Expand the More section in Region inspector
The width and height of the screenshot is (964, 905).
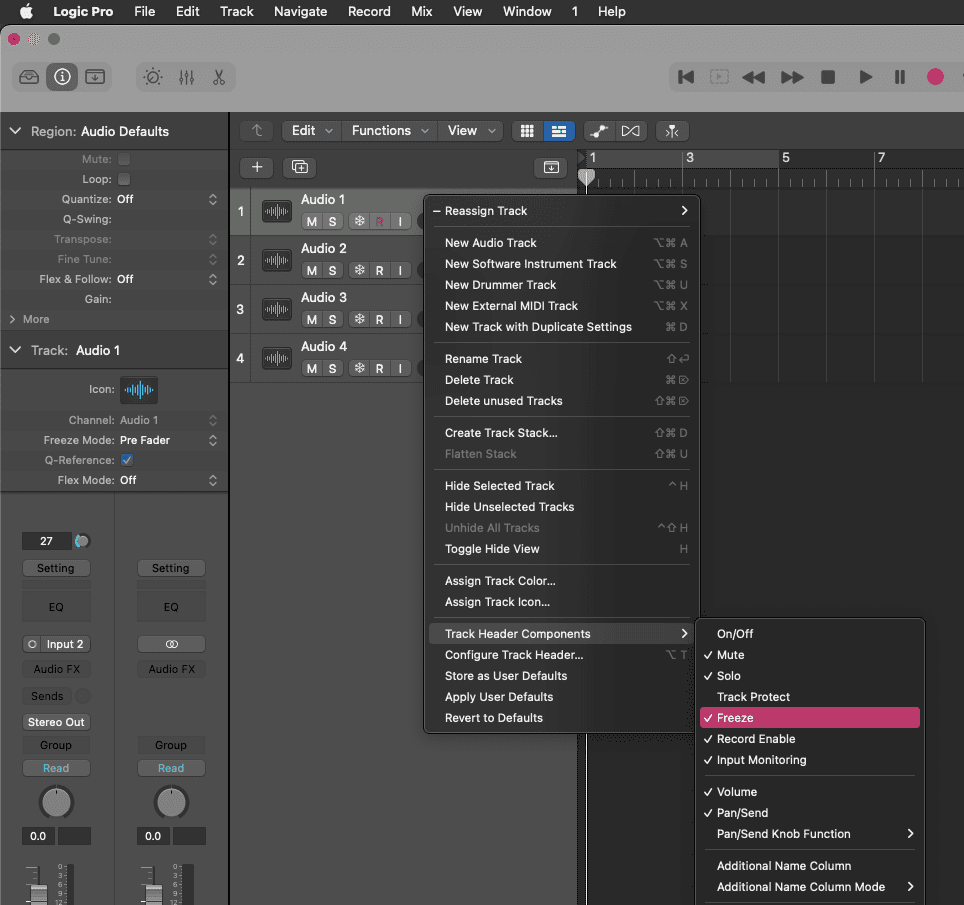pyautogui.click(x=12, y=319)
